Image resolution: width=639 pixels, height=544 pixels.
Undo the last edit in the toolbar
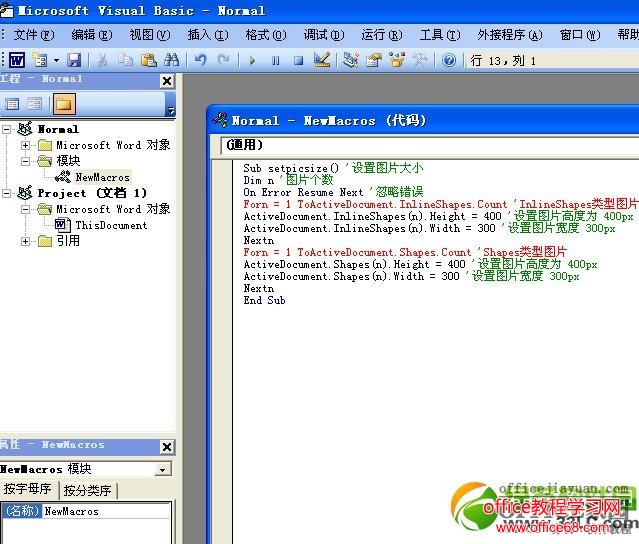[x=200, y=60]
